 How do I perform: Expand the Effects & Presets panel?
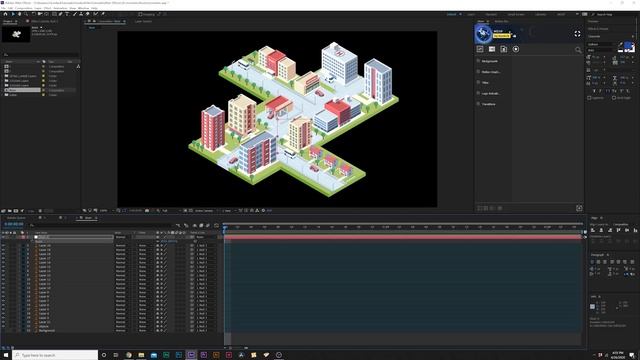point(598,29)
